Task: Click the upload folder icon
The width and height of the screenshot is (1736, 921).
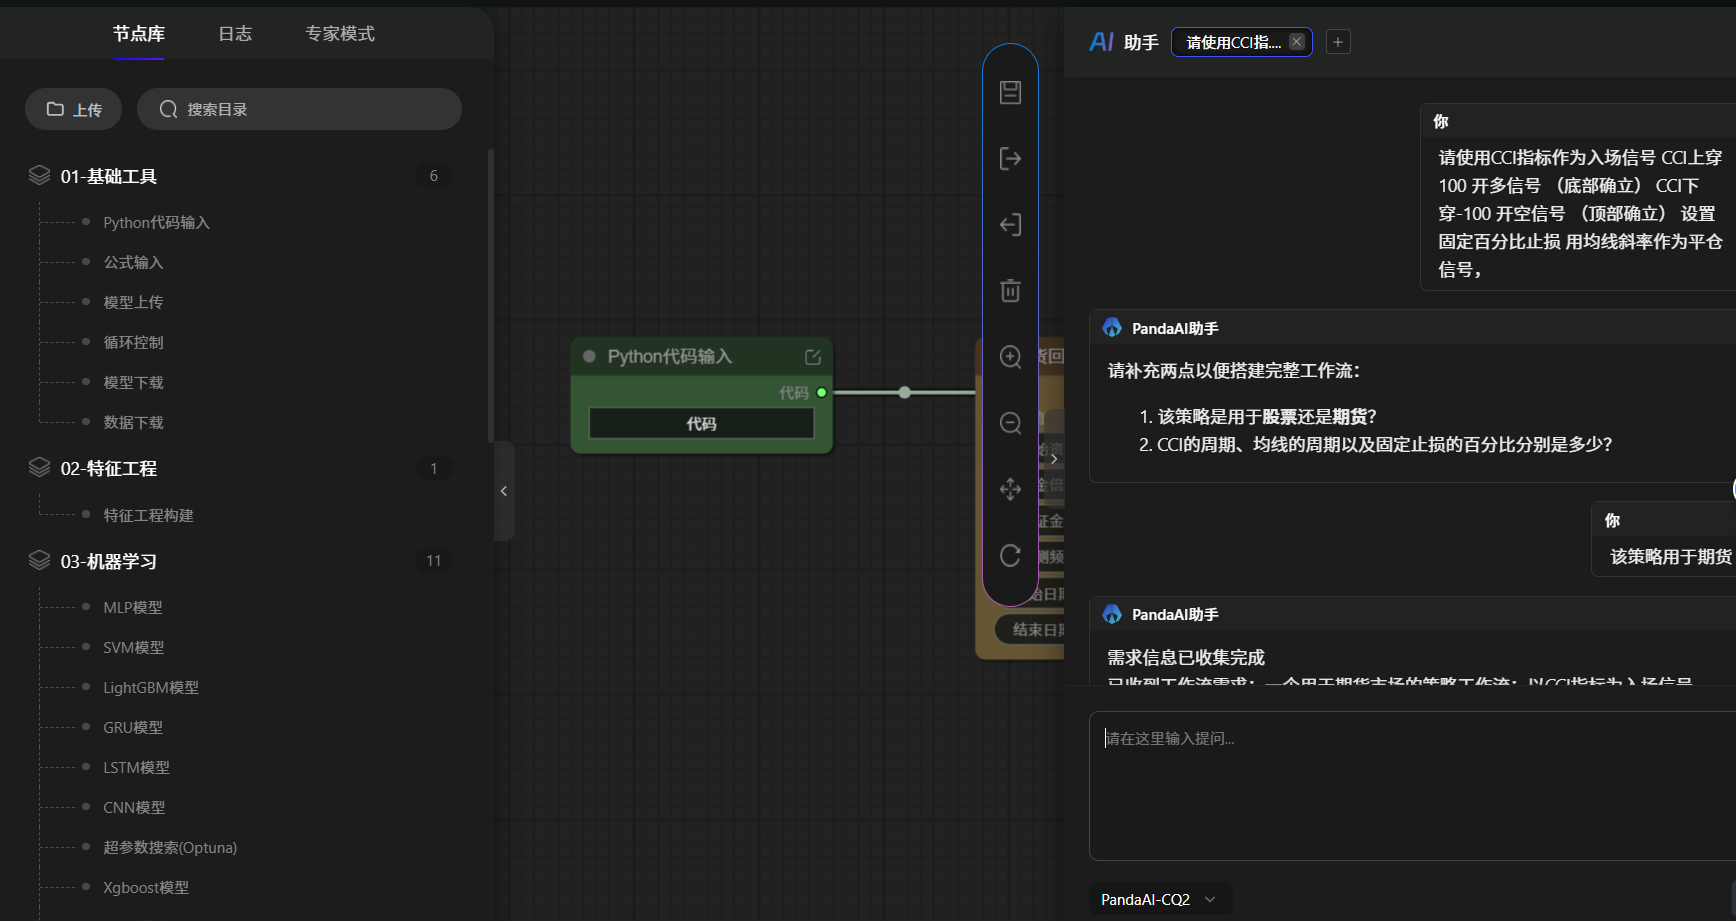Action: click(56, 109)
